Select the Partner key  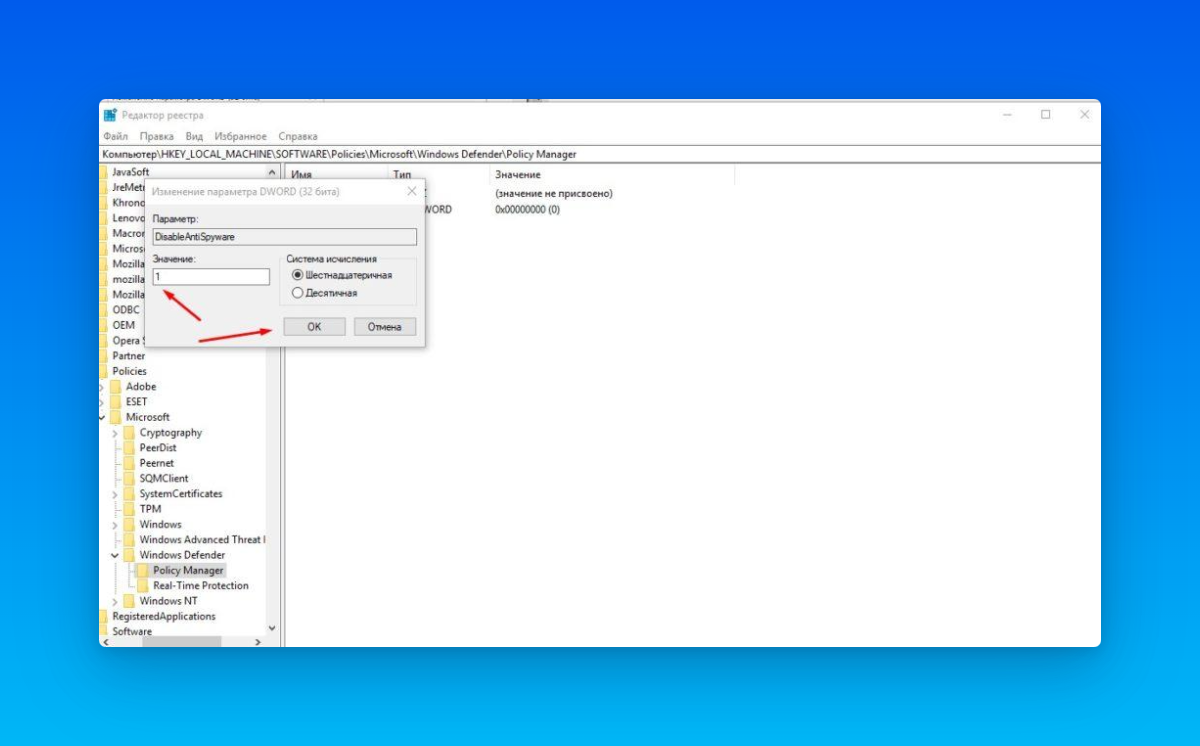click(129, 356)
